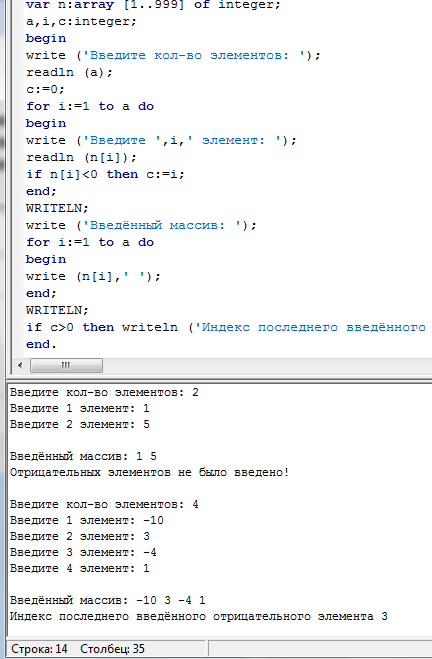This screenshot has width=432, height=659.
Task: Click the 'write (n[i],' ');' code line
Action: [x=93, y=276]
